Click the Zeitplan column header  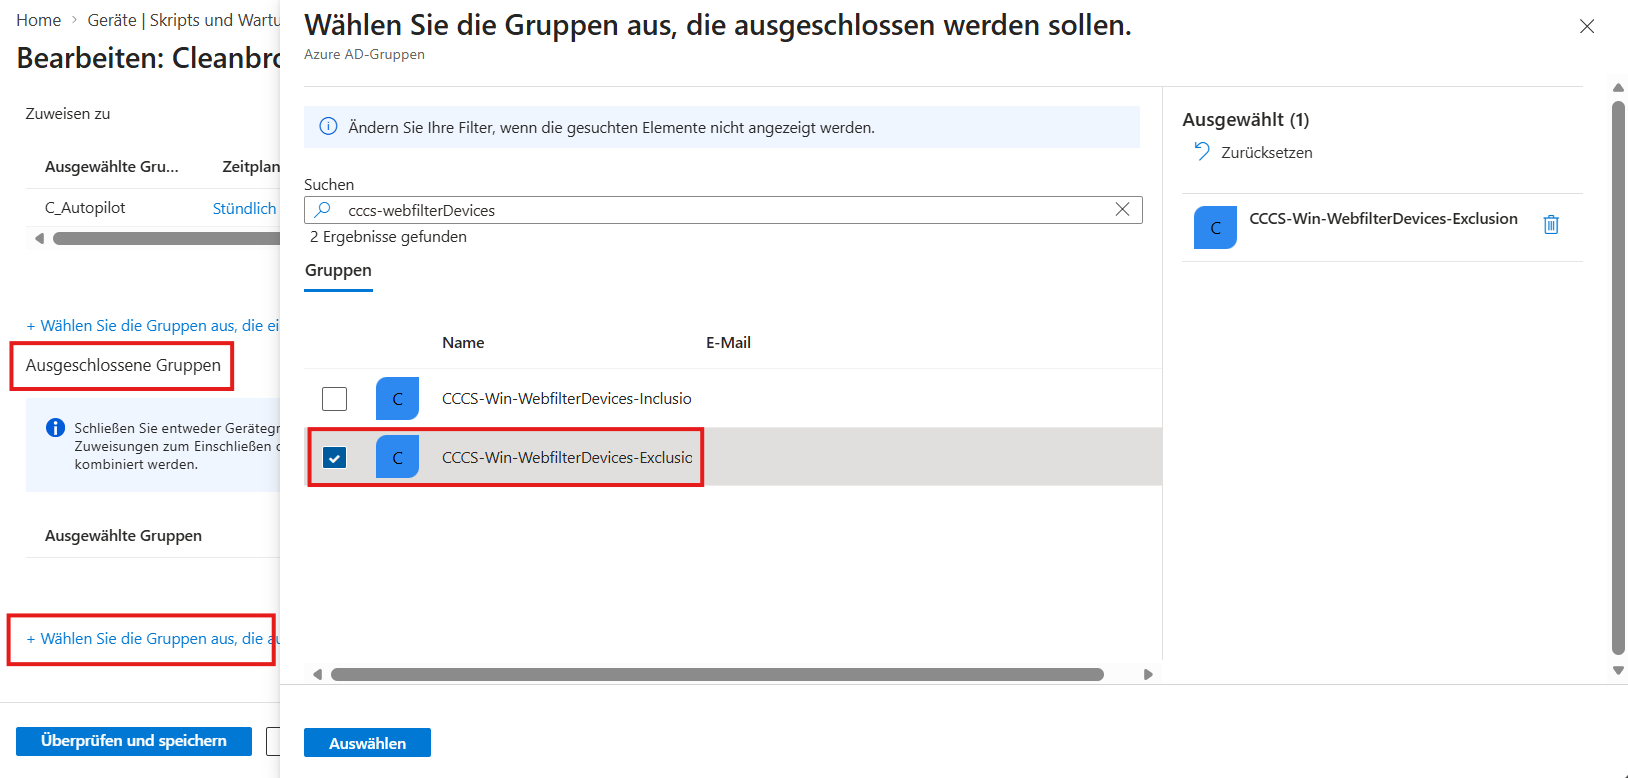(251, 166)
